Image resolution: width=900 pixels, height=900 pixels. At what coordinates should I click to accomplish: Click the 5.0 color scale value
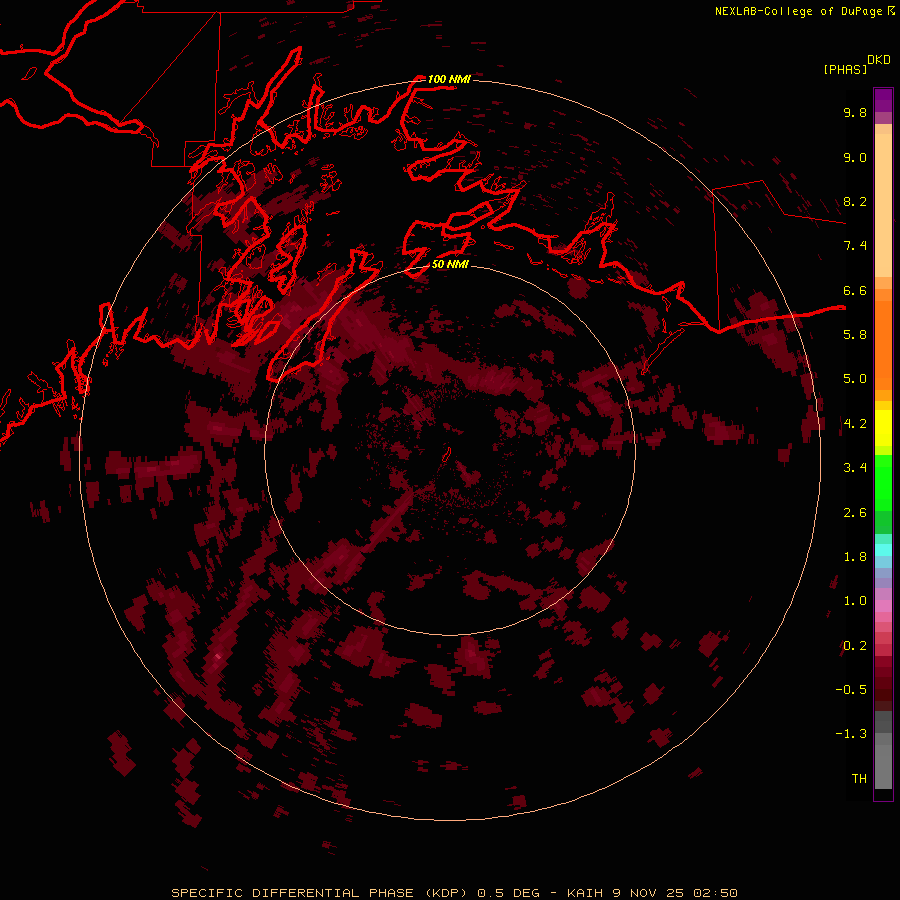[x=855, y=379]
